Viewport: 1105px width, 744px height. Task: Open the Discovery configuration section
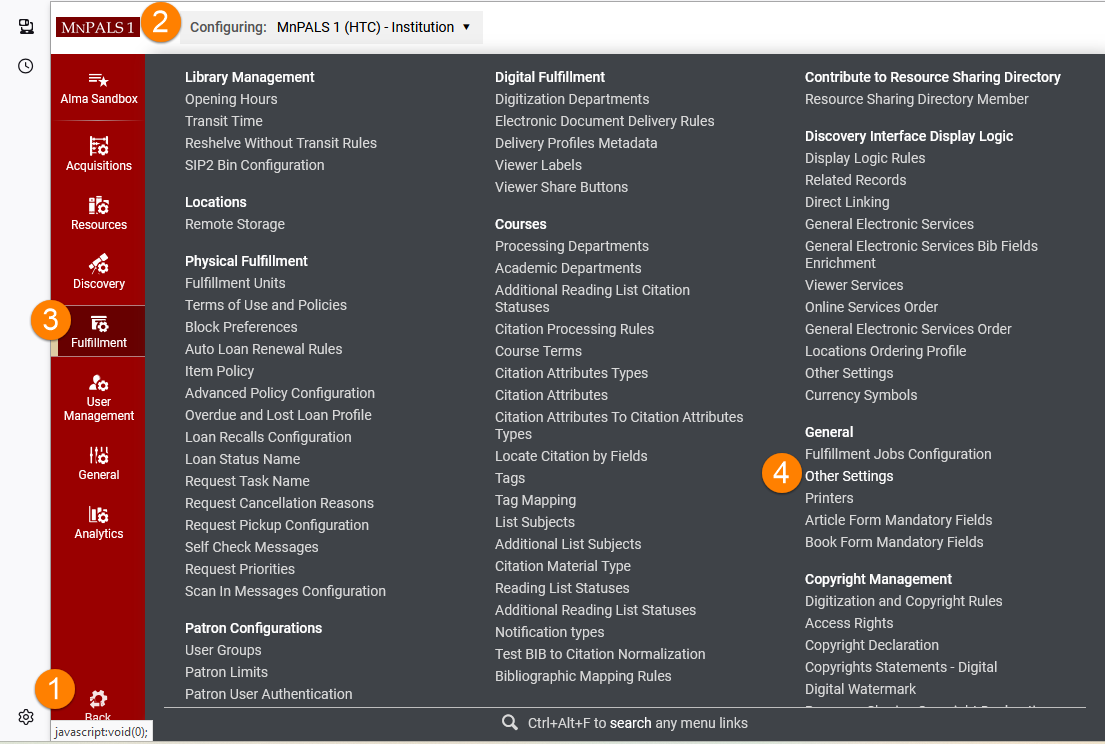point(99,272)
